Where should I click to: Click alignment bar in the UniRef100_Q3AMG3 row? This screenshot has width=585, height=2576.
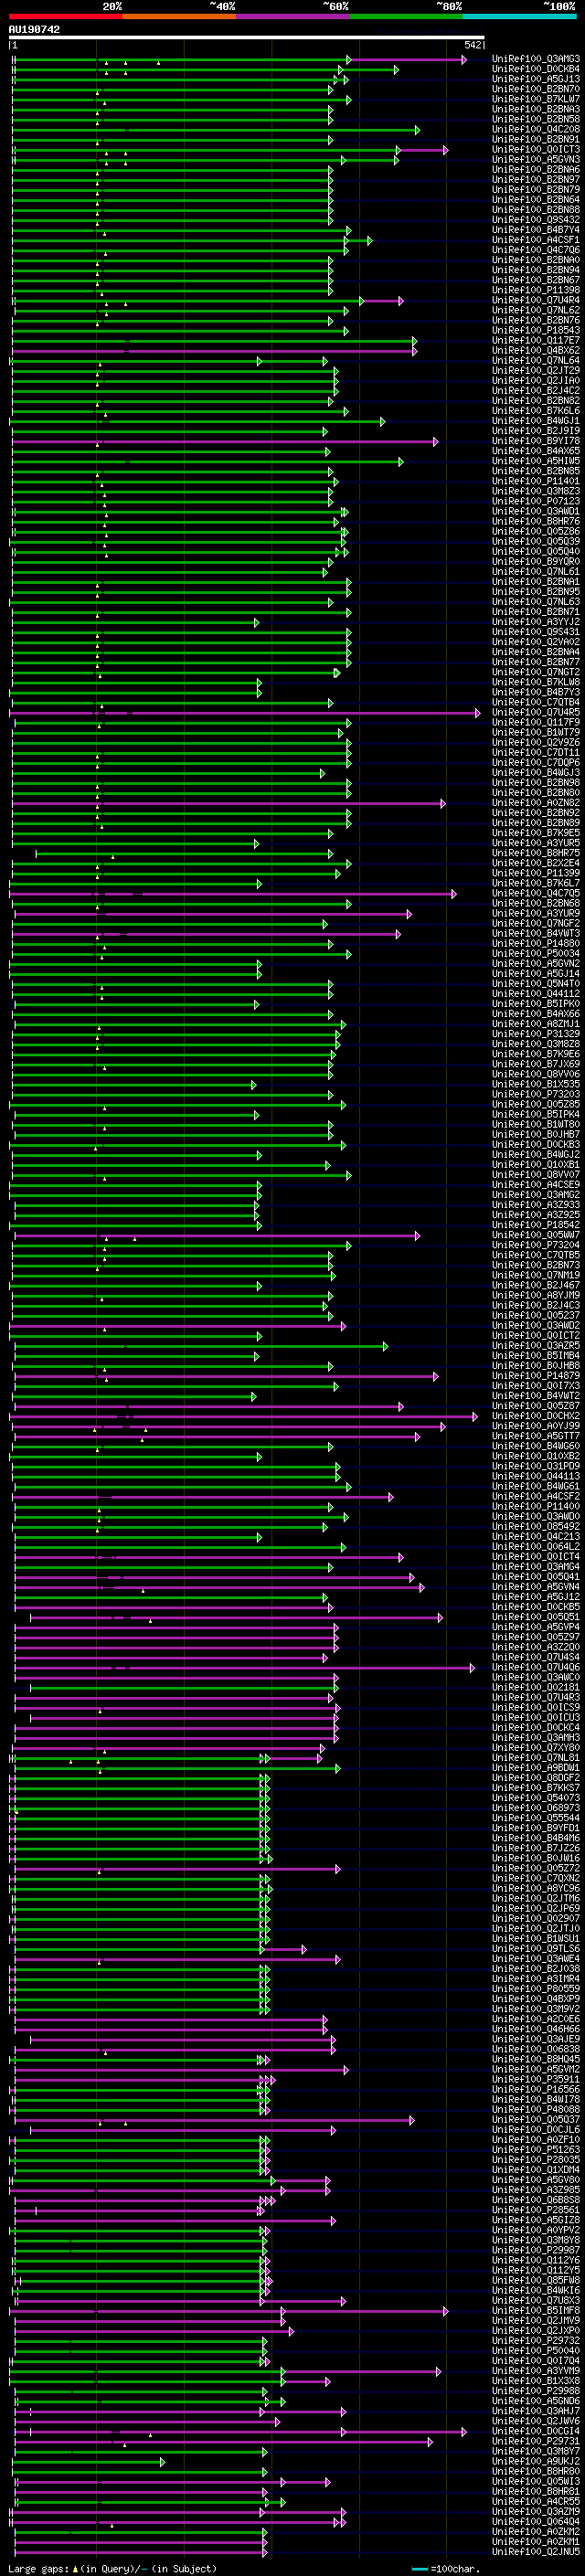[x=239, y=60]
